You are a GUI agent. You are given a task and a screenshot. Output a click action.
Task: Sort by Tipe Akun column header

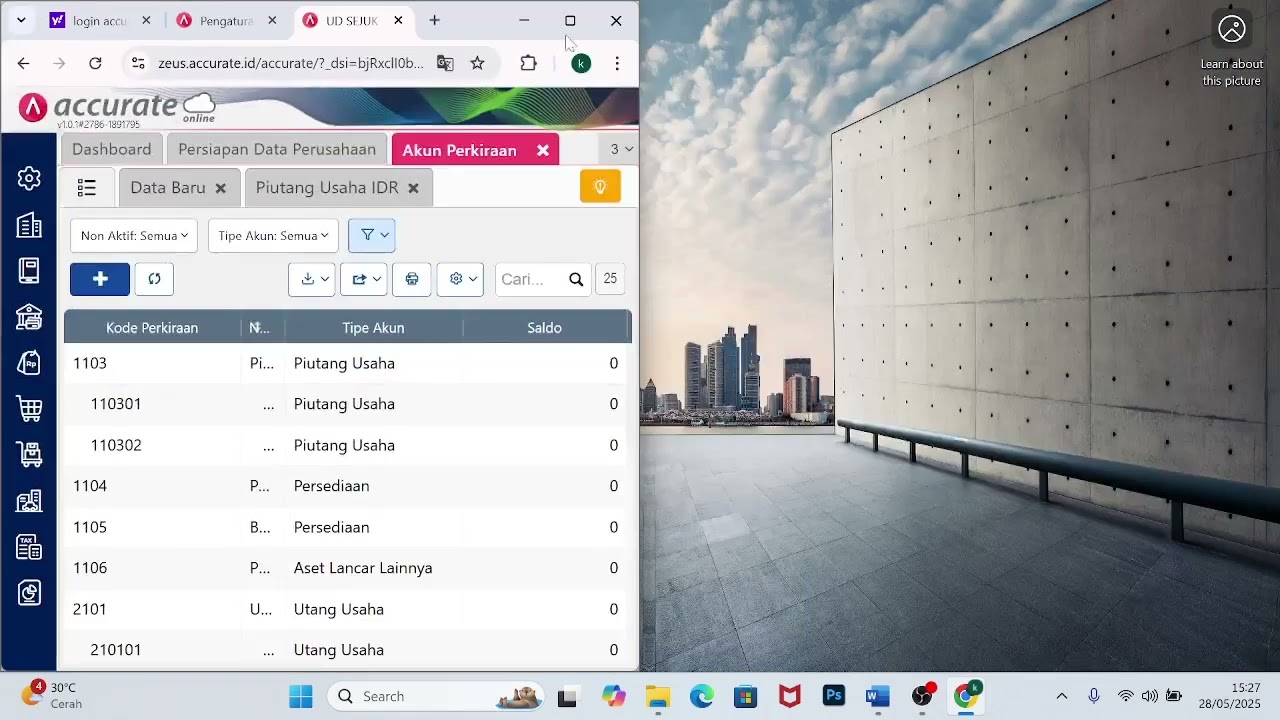point(373,327)
